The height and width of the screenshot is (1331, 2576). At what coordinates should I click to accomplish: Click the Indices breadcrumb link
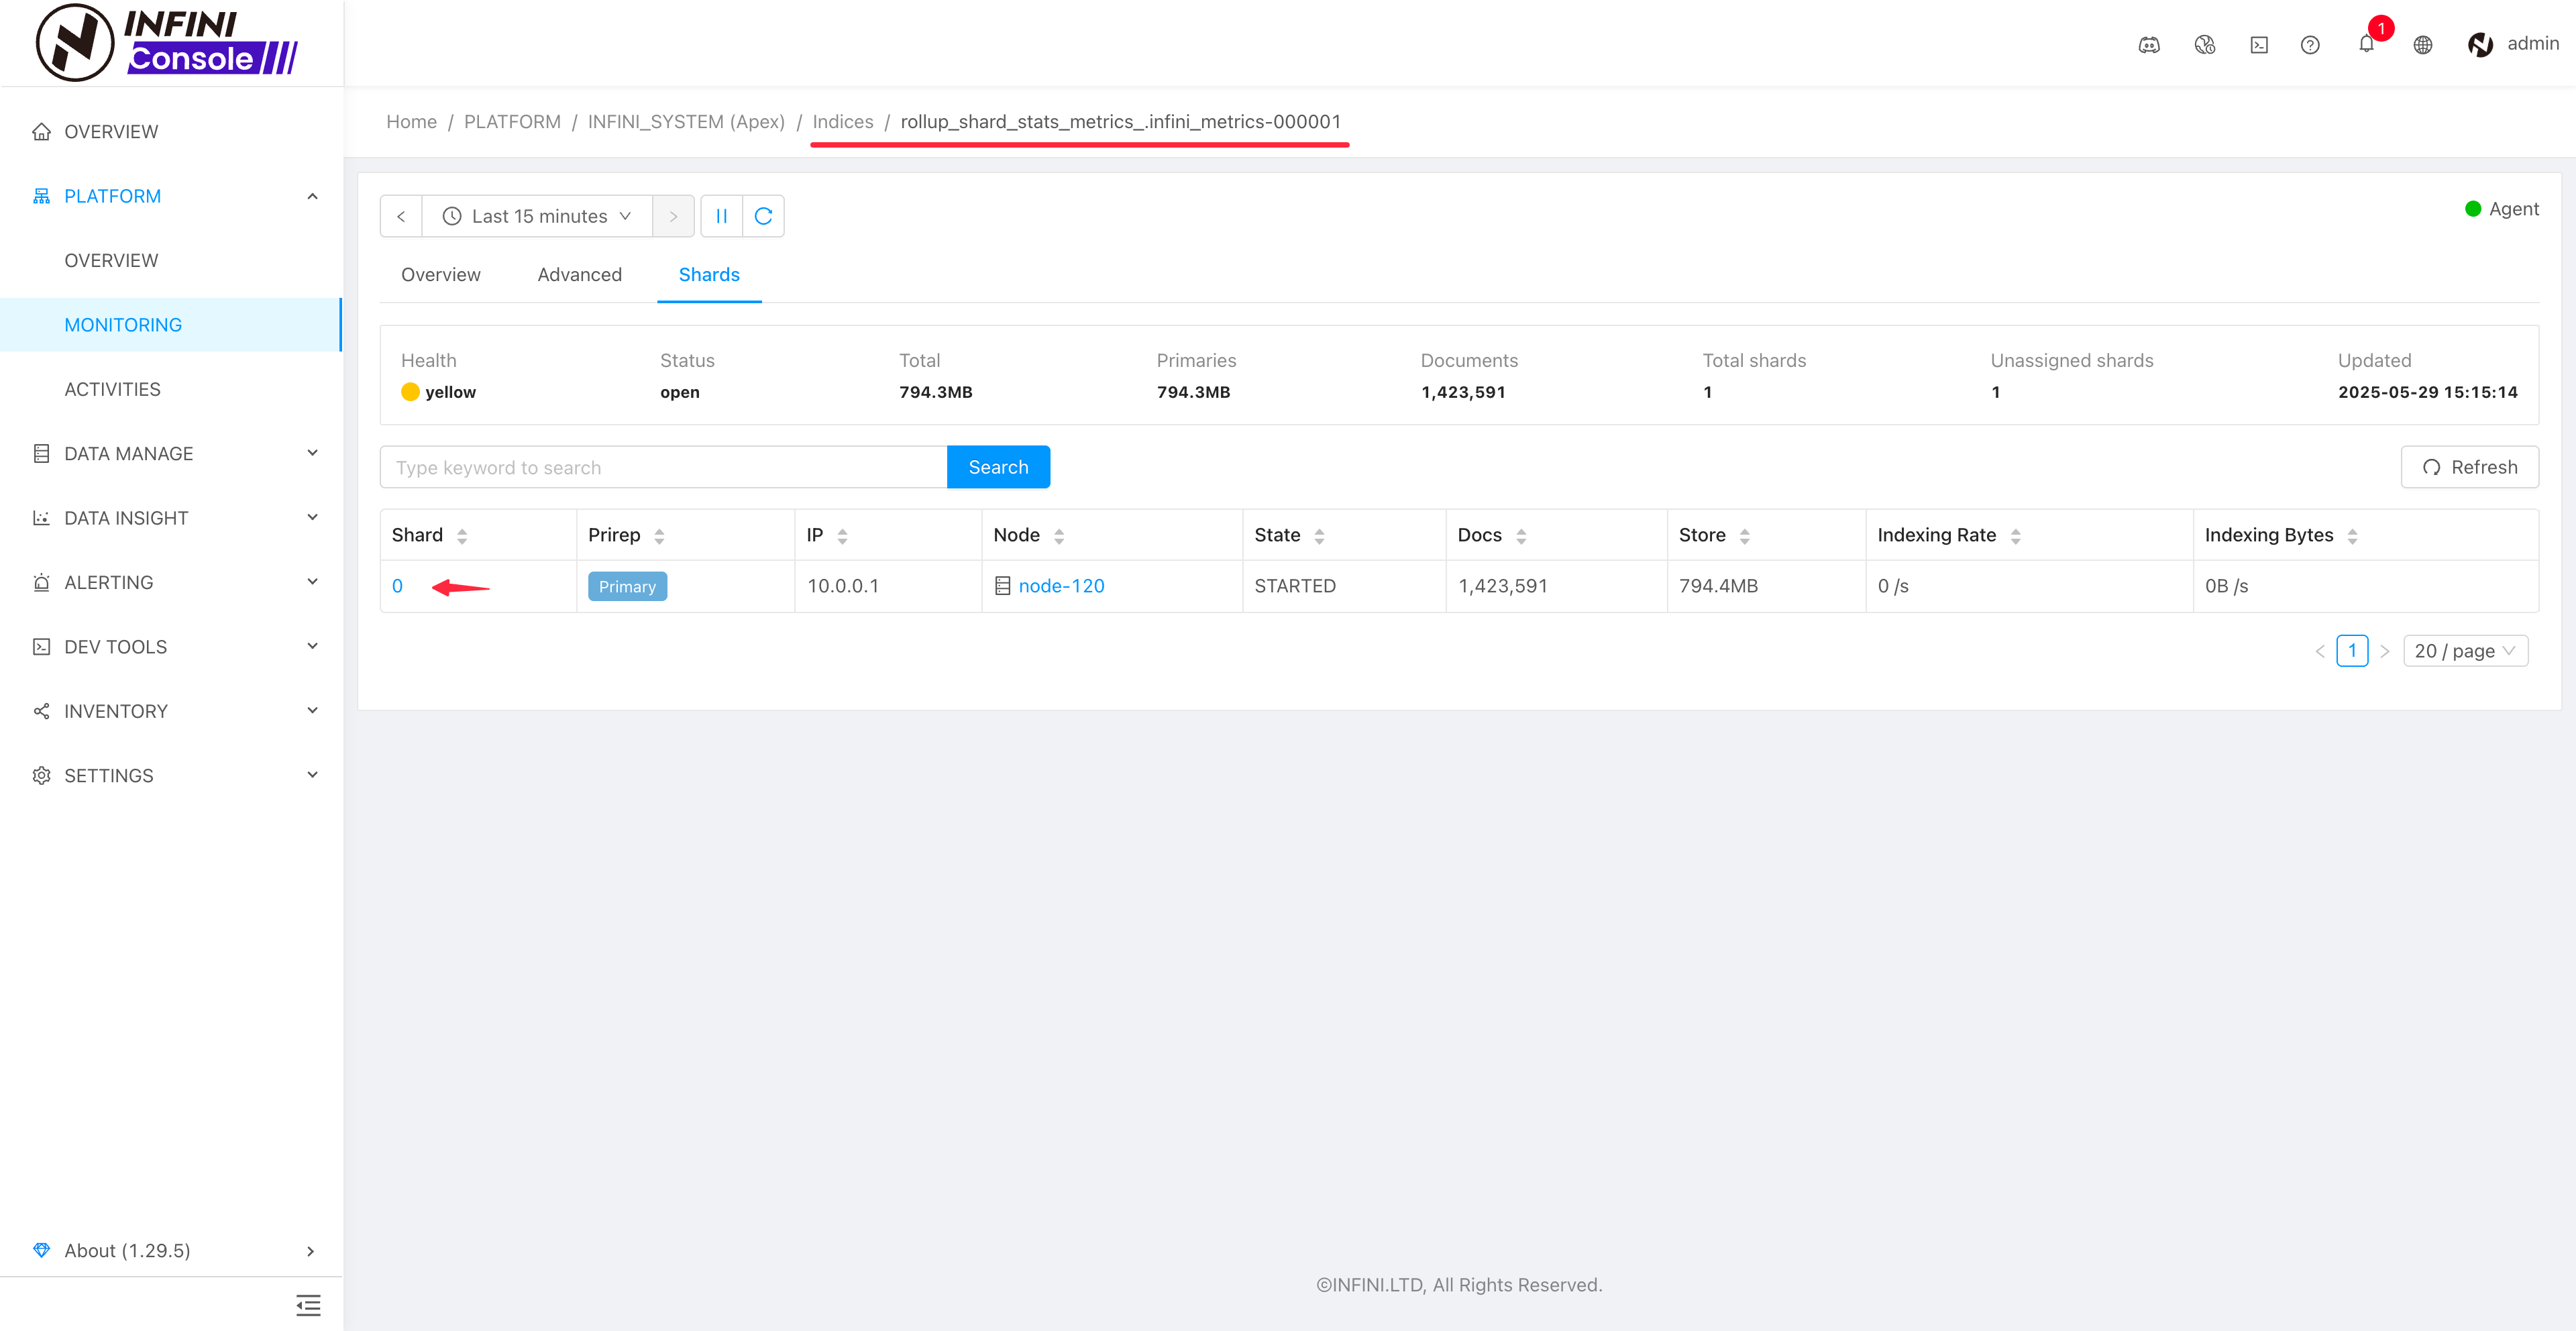842,122
